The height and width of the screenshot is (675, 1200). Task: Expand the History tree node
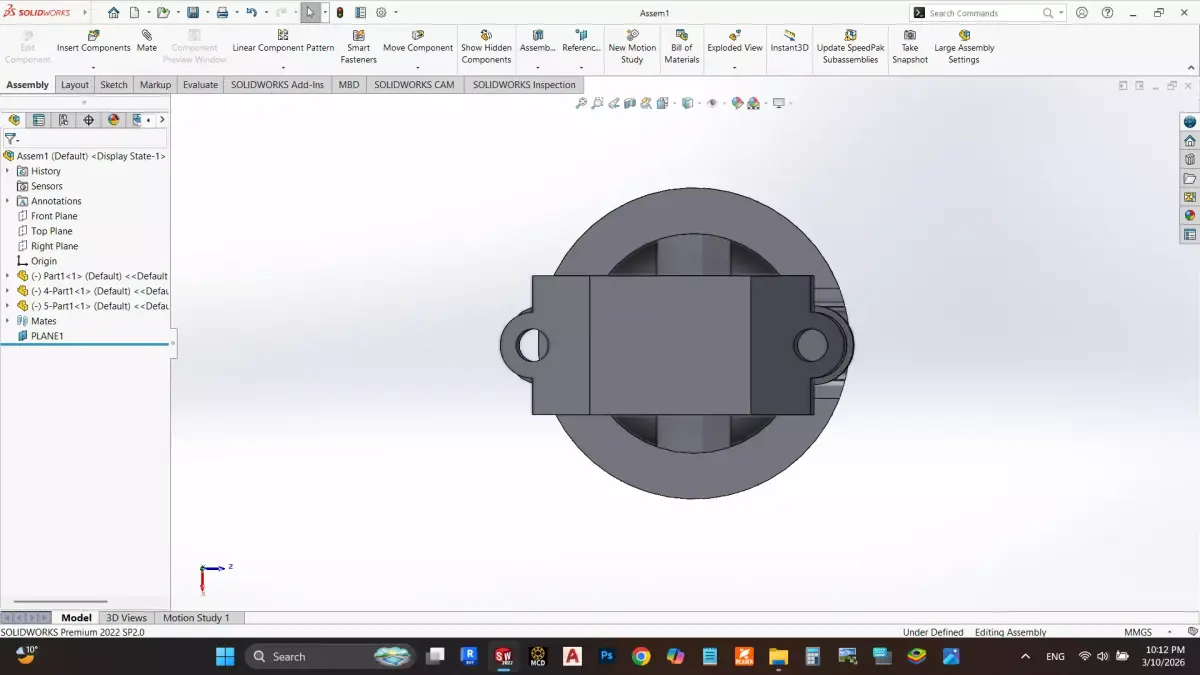[x=7, y=171]
